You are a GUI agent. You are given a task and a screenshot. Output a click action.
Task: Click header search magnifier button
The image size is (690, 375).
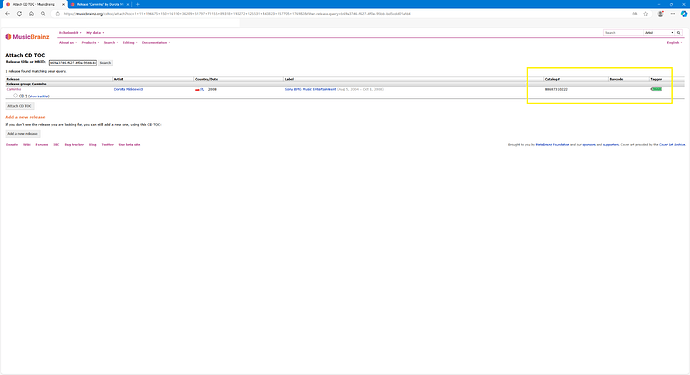pos(679,33)
